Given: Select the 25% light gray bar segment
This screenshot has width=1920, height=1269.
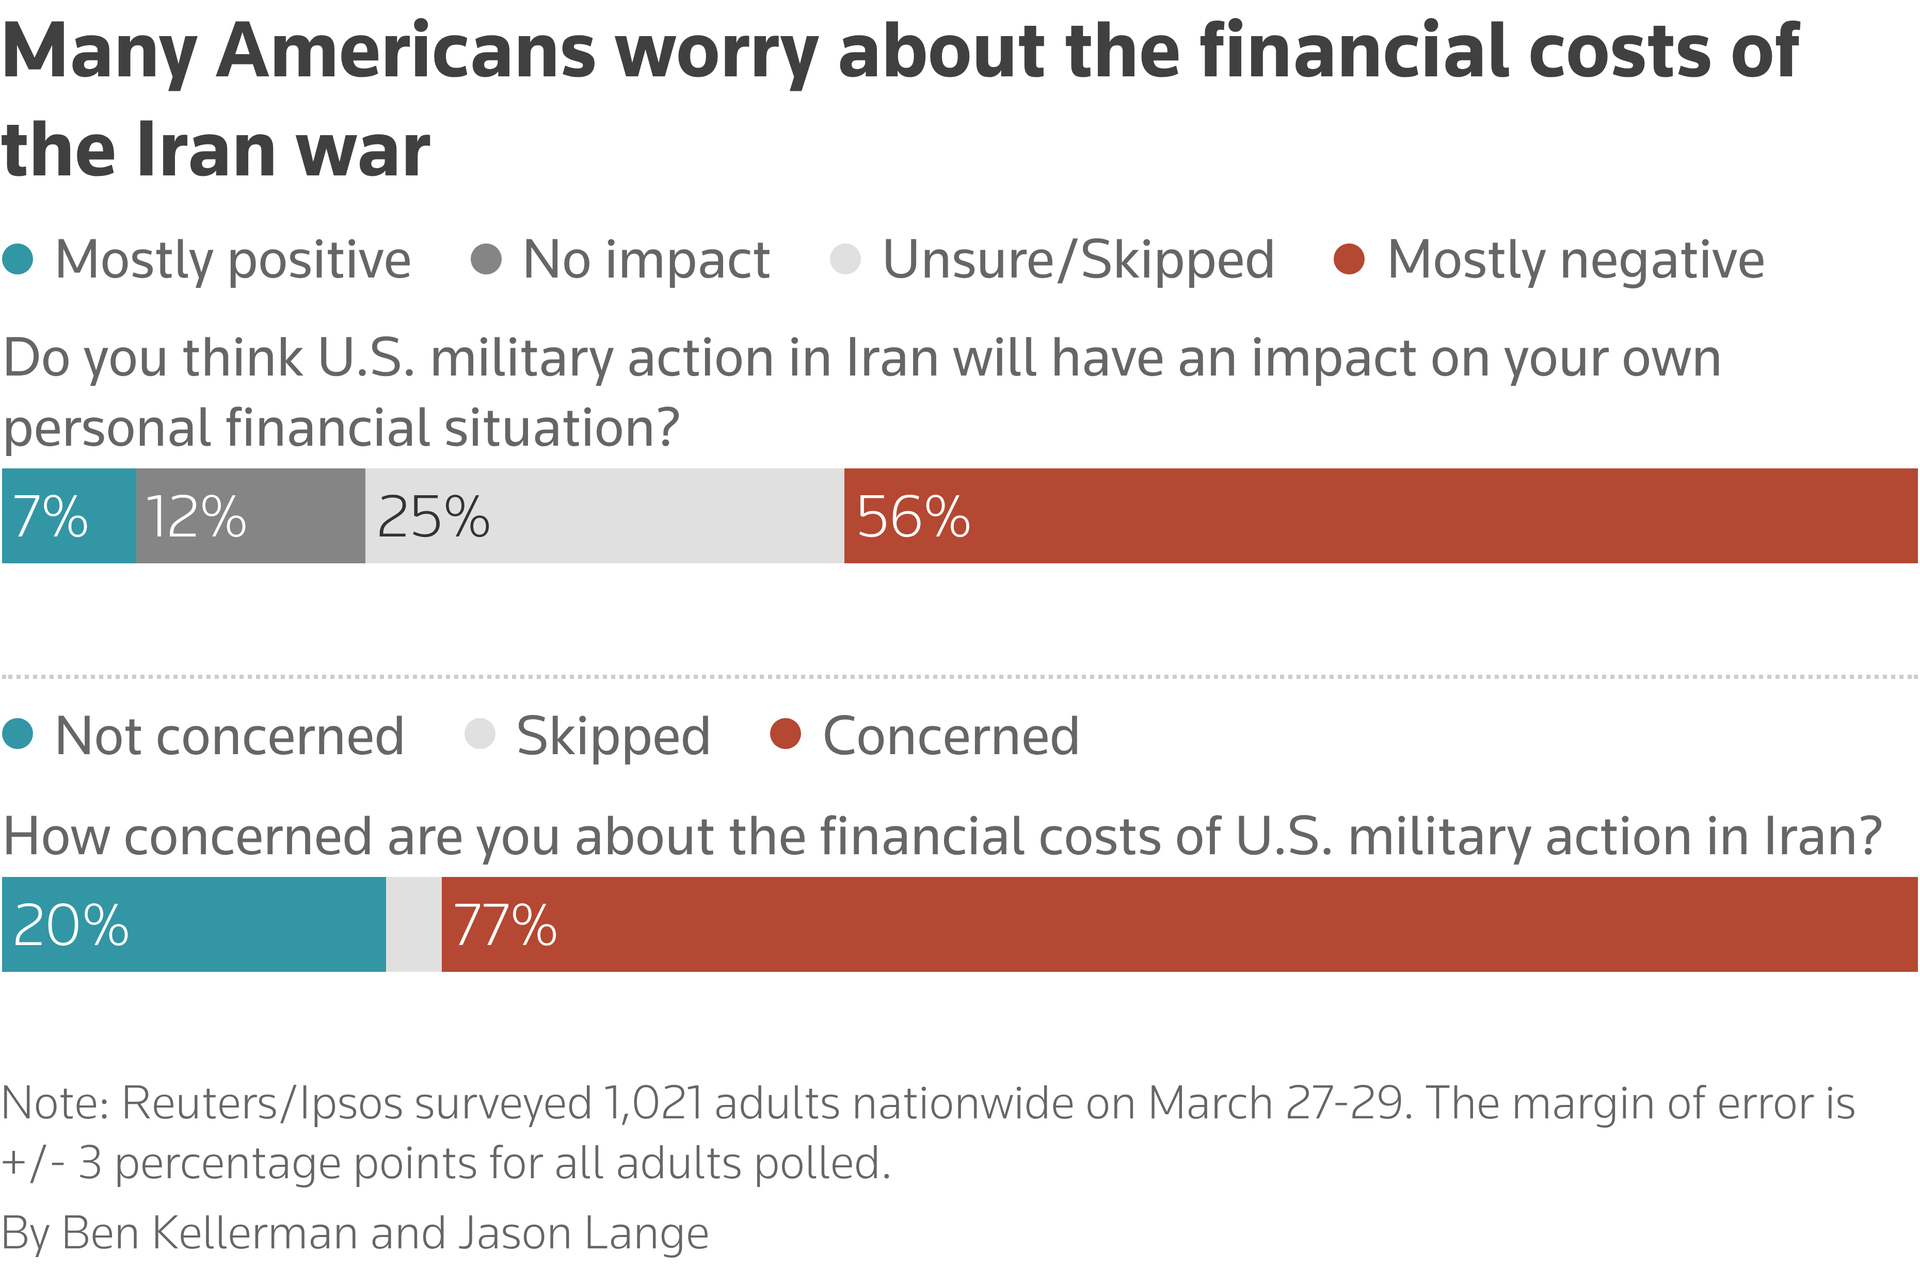Looking at the screenshot, I should click(604, 516).
